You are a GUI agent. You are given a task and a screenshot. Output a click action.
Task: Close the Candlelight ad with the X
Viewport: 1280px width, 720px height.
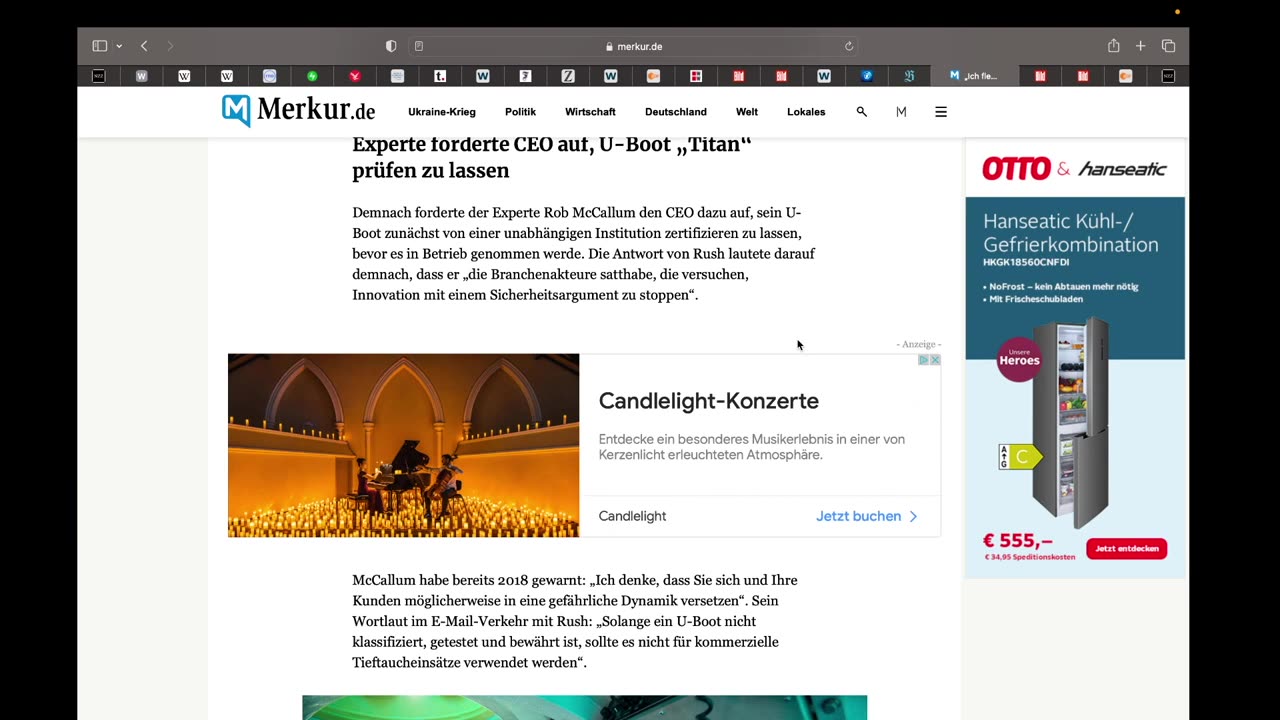pos(935,360)
